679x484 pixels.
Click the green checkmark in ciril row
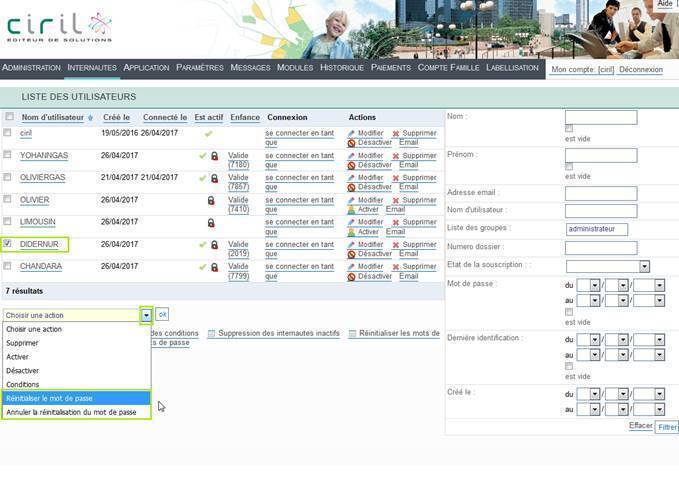208,134
